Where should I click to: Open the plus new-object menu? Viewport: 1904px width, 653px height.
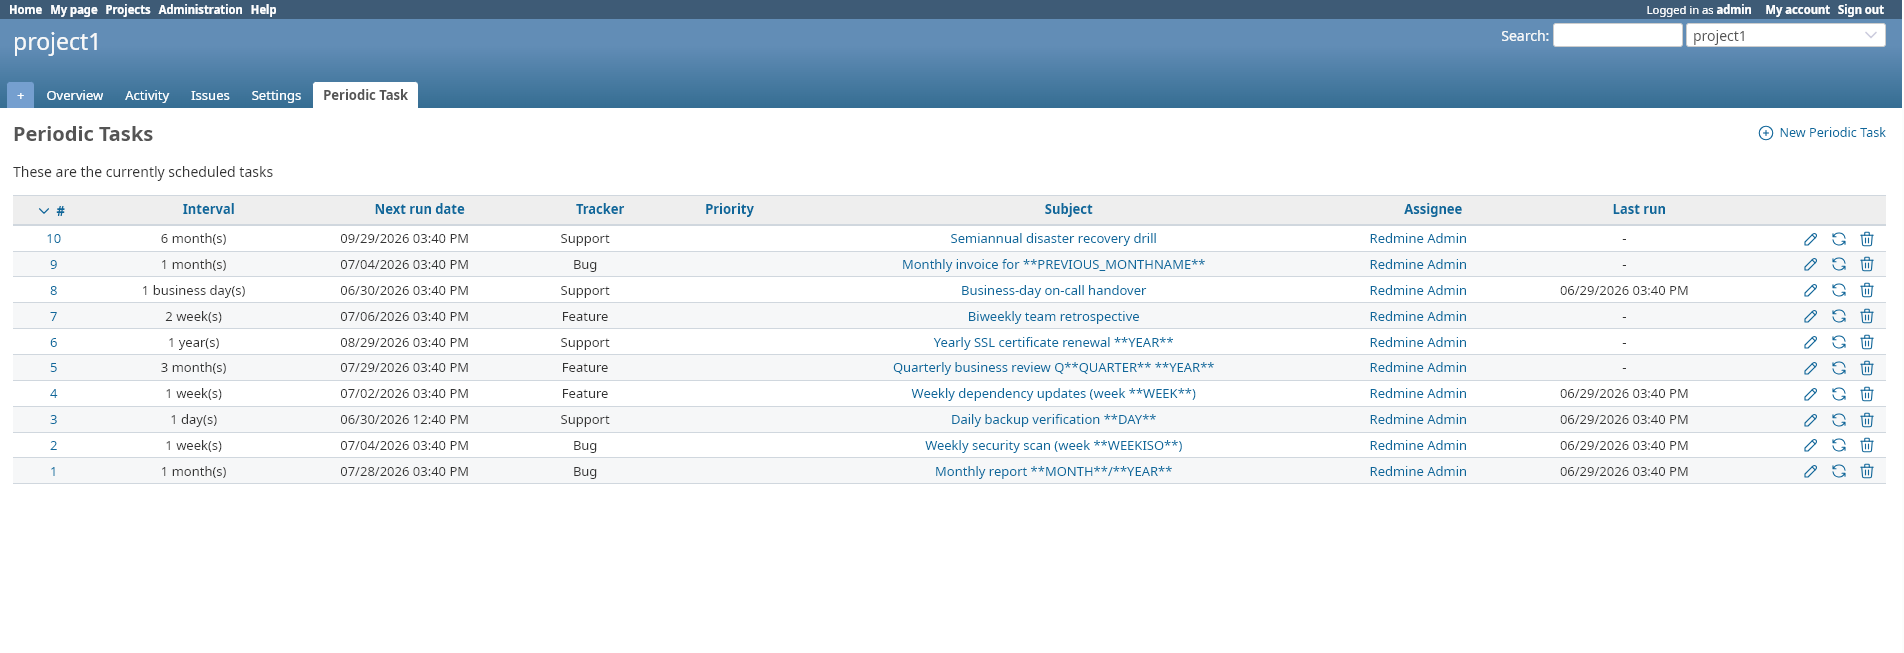click(x=20, y=95)
